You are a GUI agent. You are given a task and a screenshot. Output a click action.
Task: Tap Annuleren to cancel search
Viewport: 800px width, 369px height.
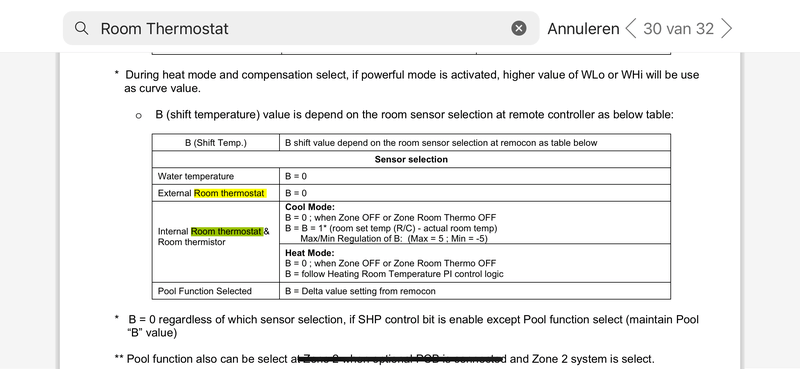(x=583, y=29)
